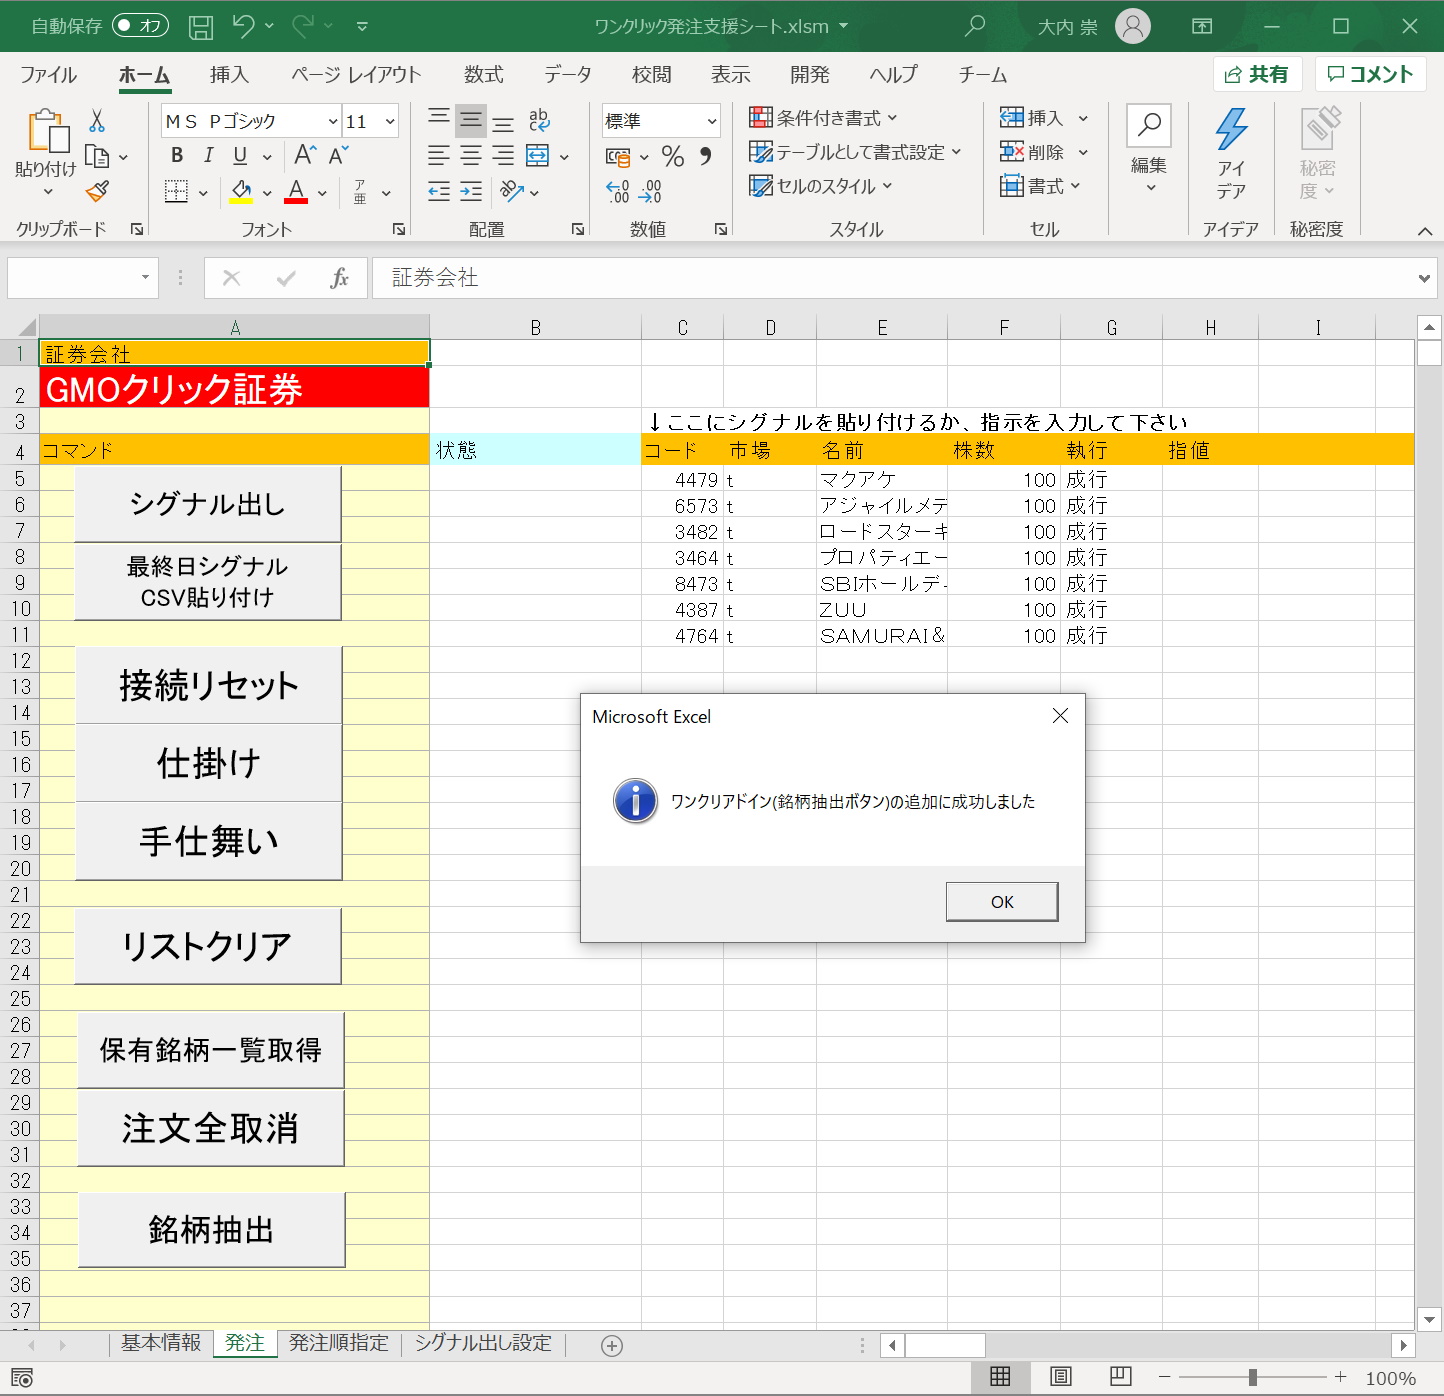Open Cell Styles menu
Screen dimensions: 1444x1396
point(820,186)
